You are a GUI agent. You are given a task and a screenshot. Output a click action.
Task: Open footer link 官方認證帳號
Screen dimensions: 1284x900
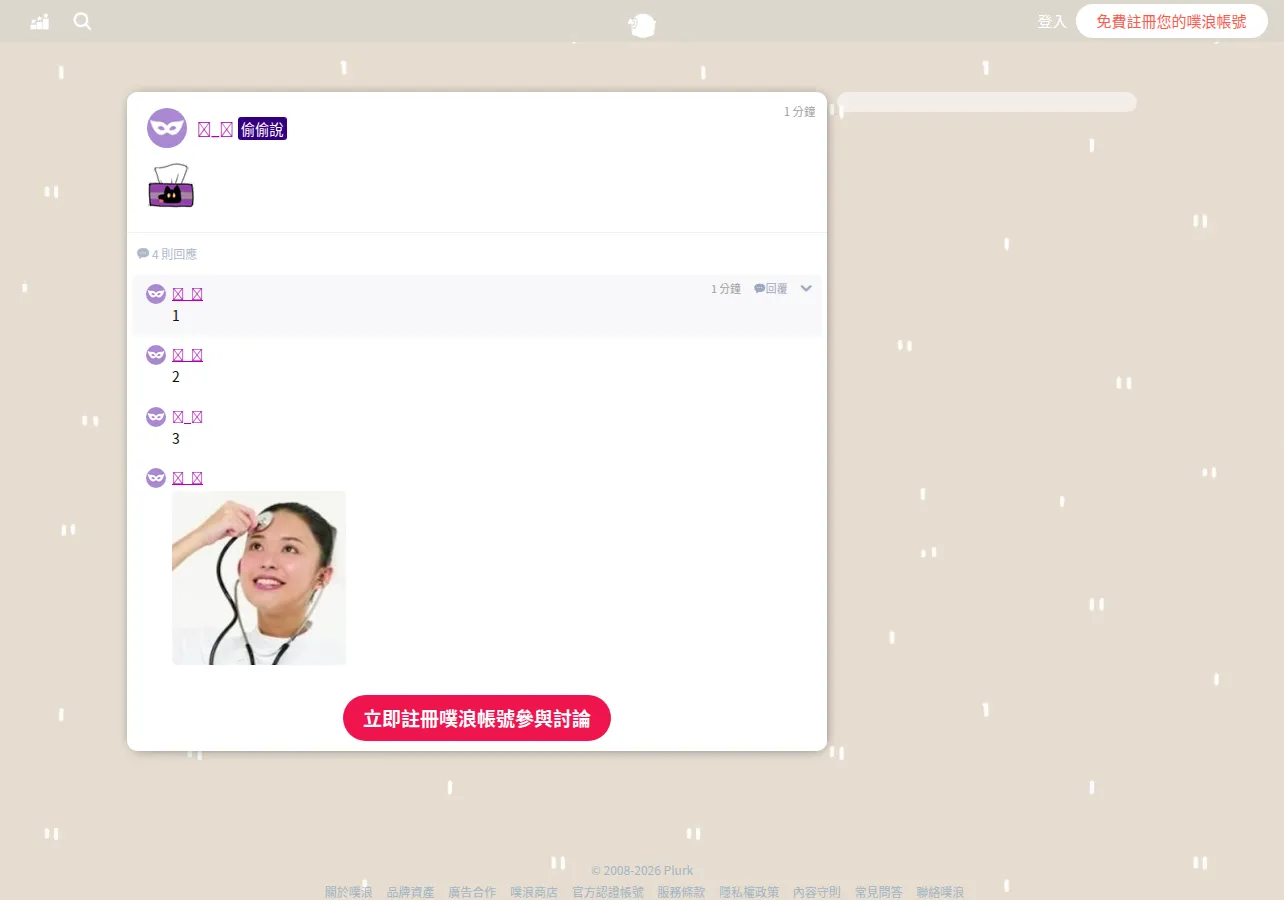click(608, 892)
